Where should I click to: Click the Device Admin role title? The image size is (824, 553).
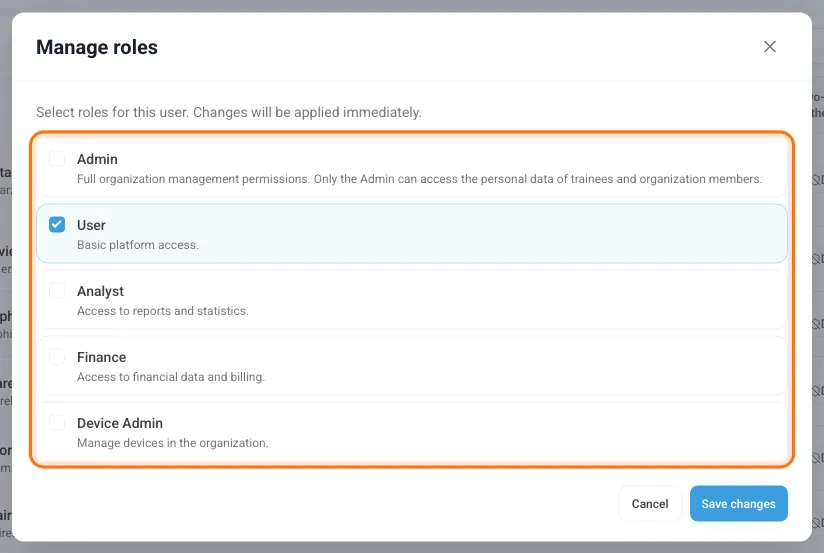point(120,423)
